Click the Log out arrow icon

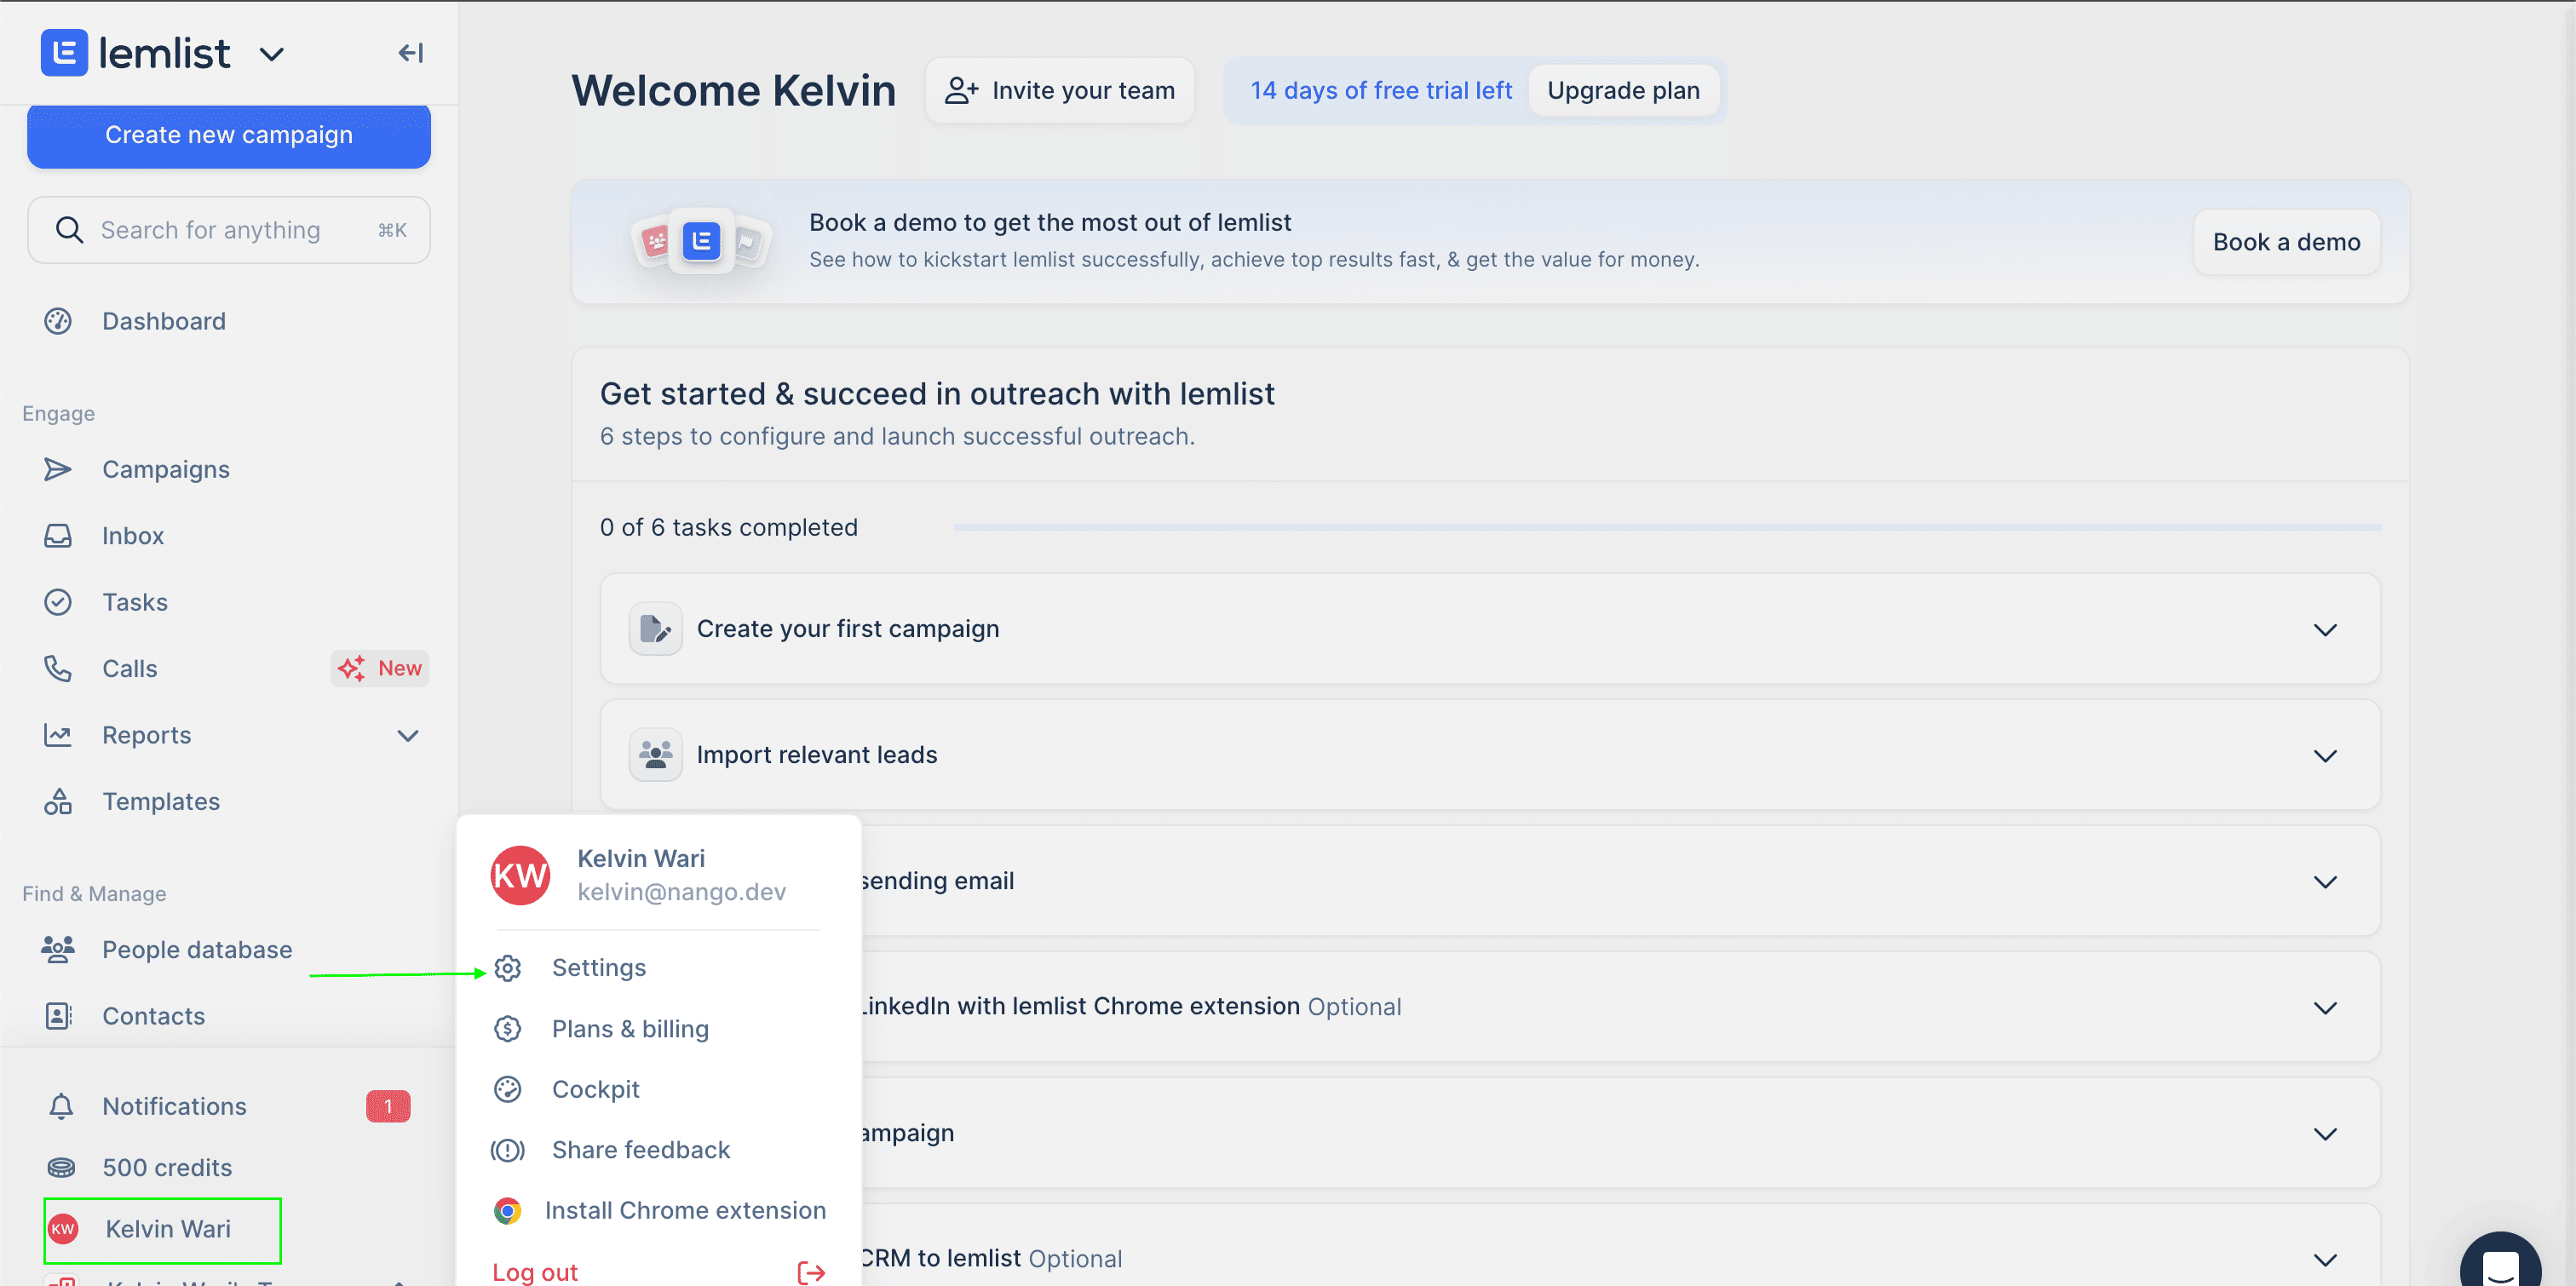[x=811, y=1272]
